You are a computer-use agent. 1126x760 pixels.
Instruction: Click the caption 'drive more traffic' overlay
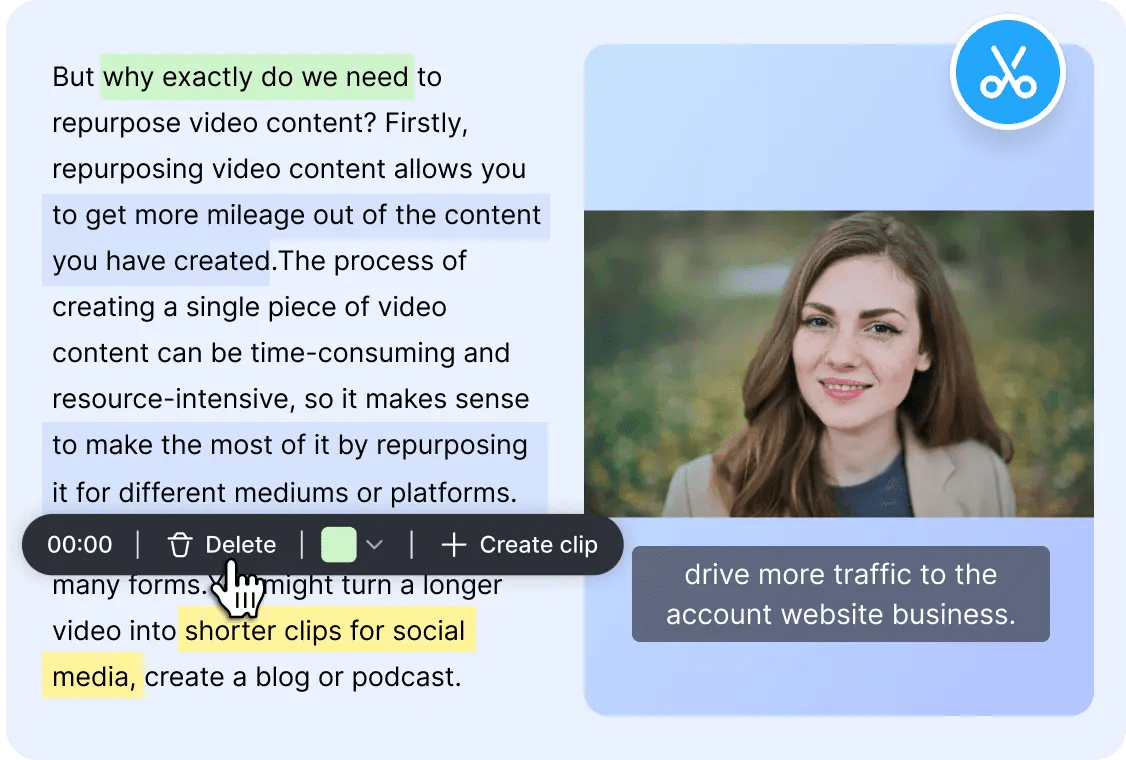coord(840,594)
